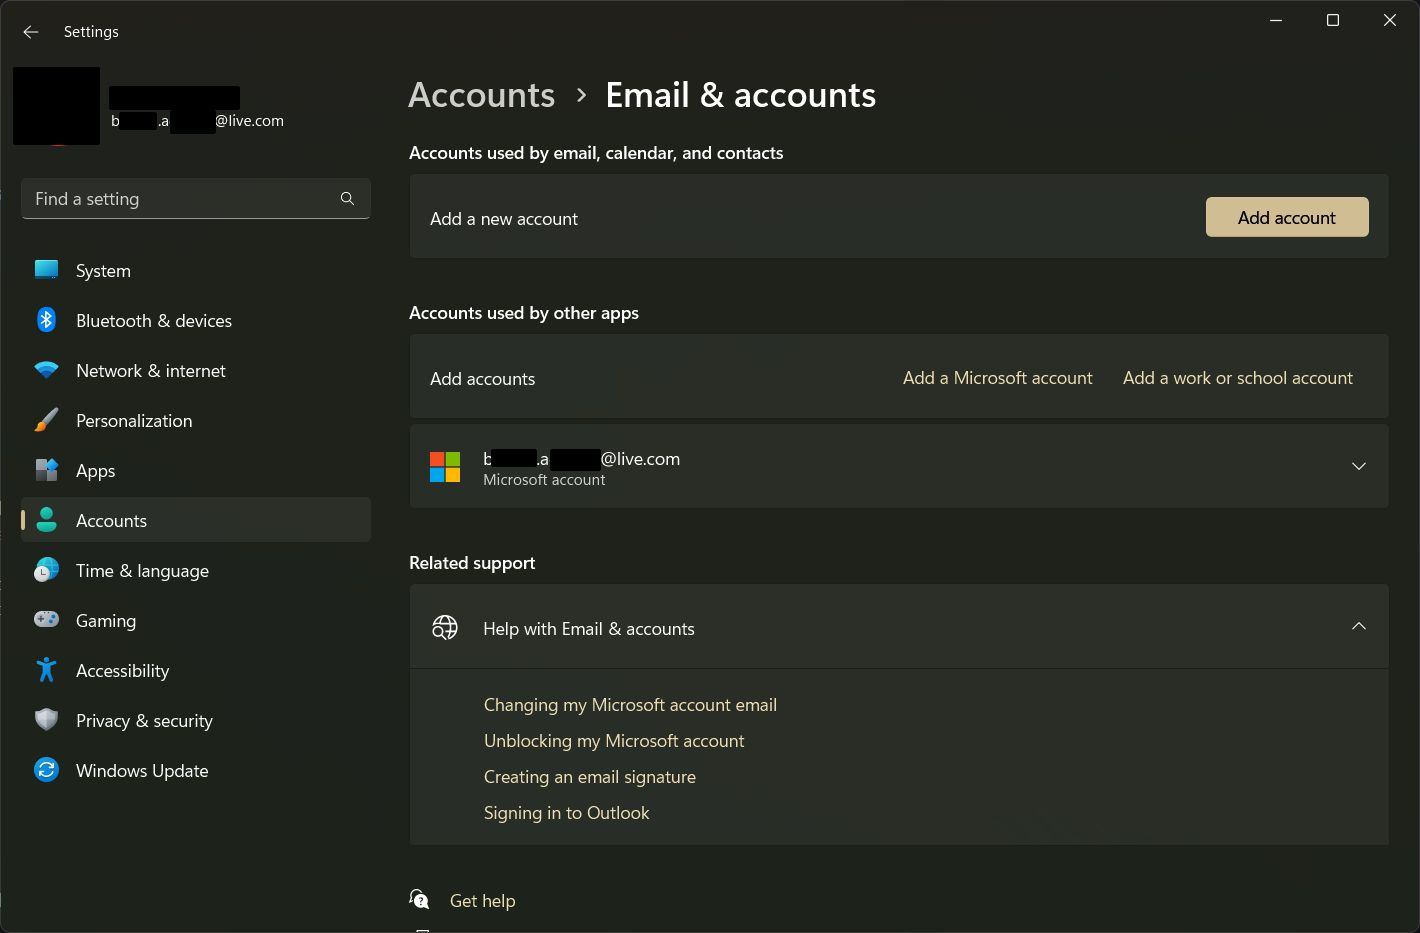Click the Microsoft logo beside live.com account
Image resolution: width=1420 pixels, height=933 pixels.
click(445, 467)
